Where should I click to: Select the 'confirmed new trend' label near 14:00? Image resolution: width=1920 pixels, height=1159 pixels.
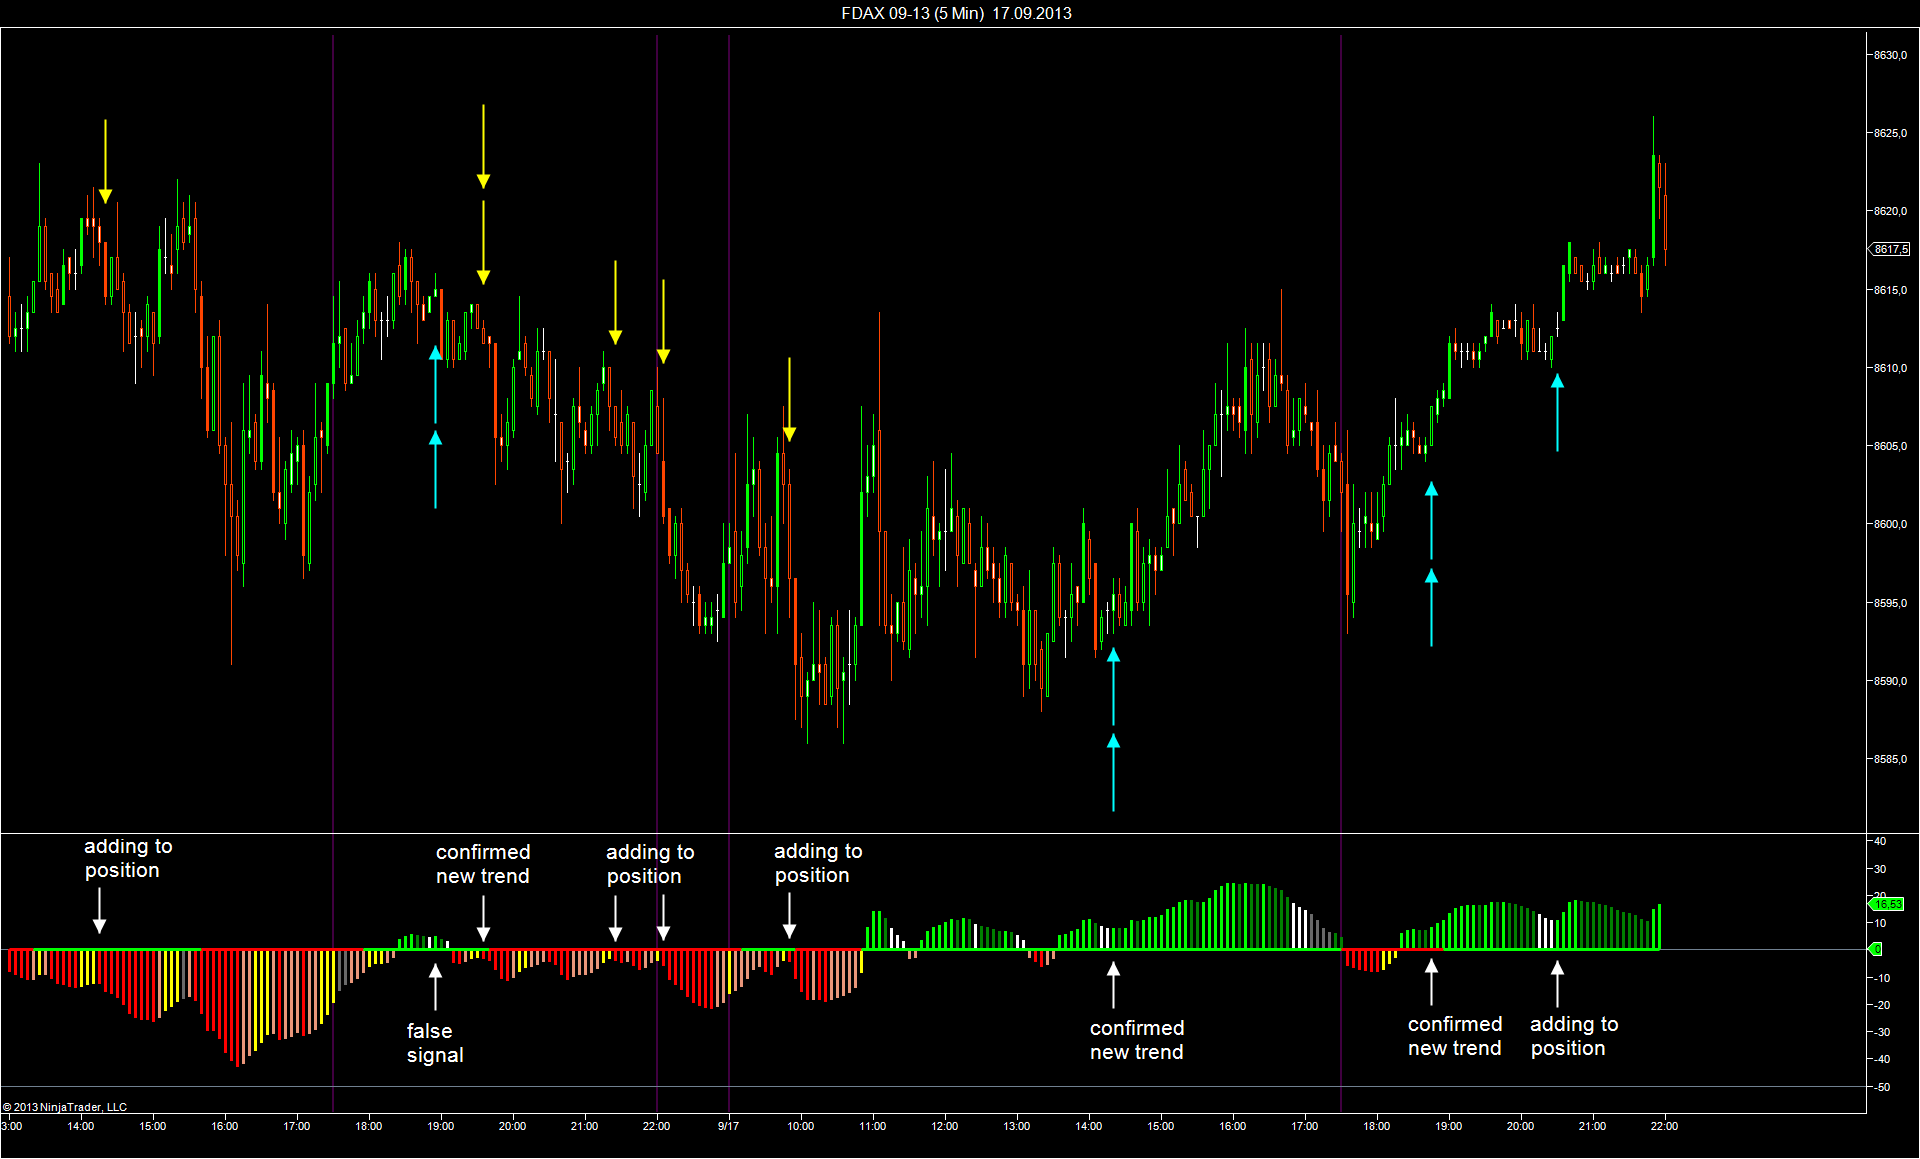coord(1137,1040)
